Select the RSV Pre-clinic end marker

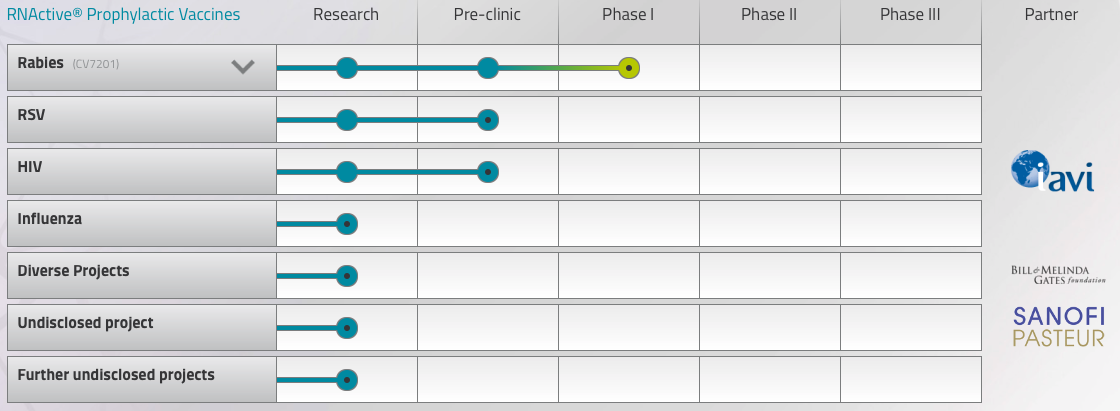point(488,120)
